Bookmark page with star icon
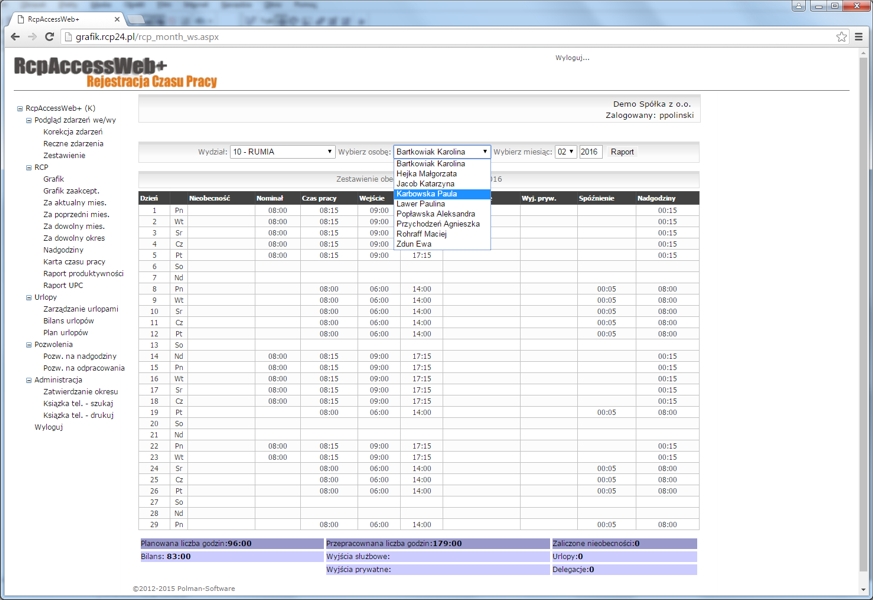The width and height of the screenshot is (873, 600). click(x=841, y=37)
